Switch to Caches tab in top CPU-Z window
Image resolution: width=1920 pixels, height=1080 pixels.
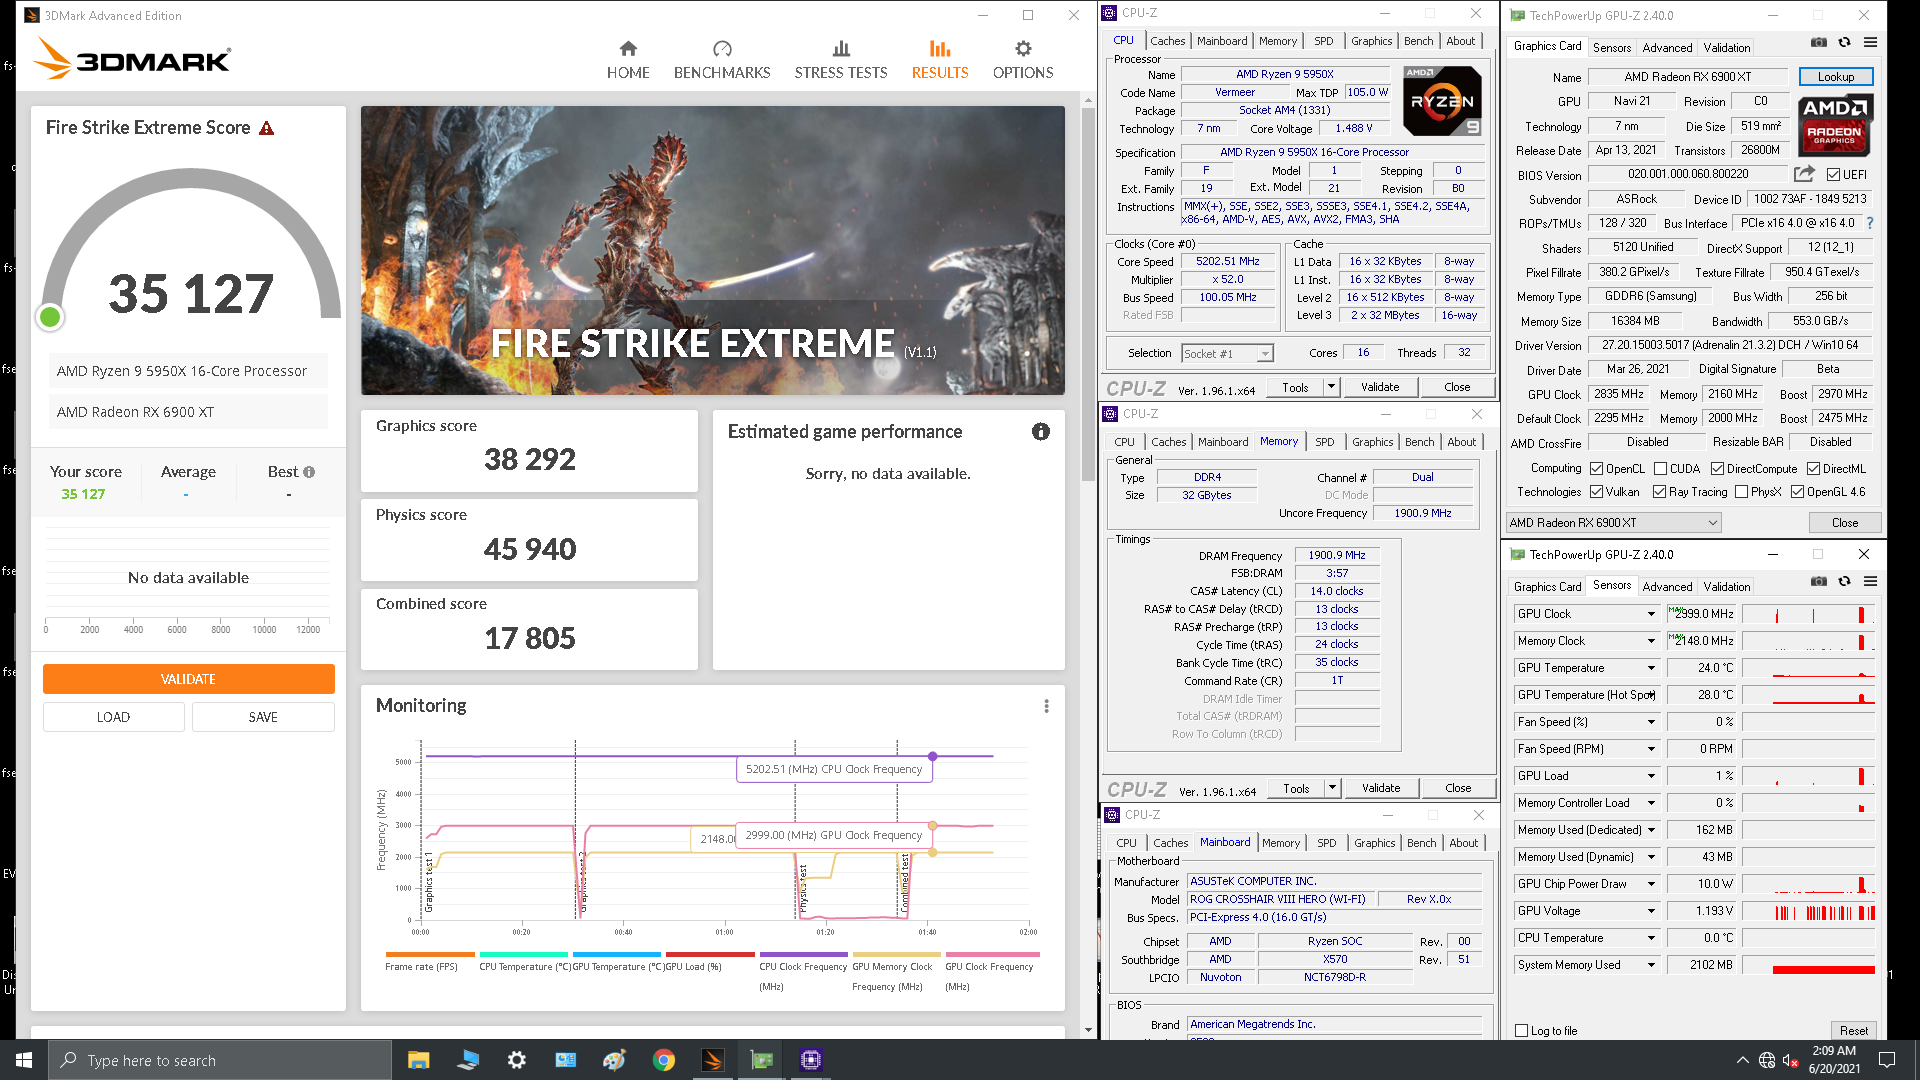1167,41
